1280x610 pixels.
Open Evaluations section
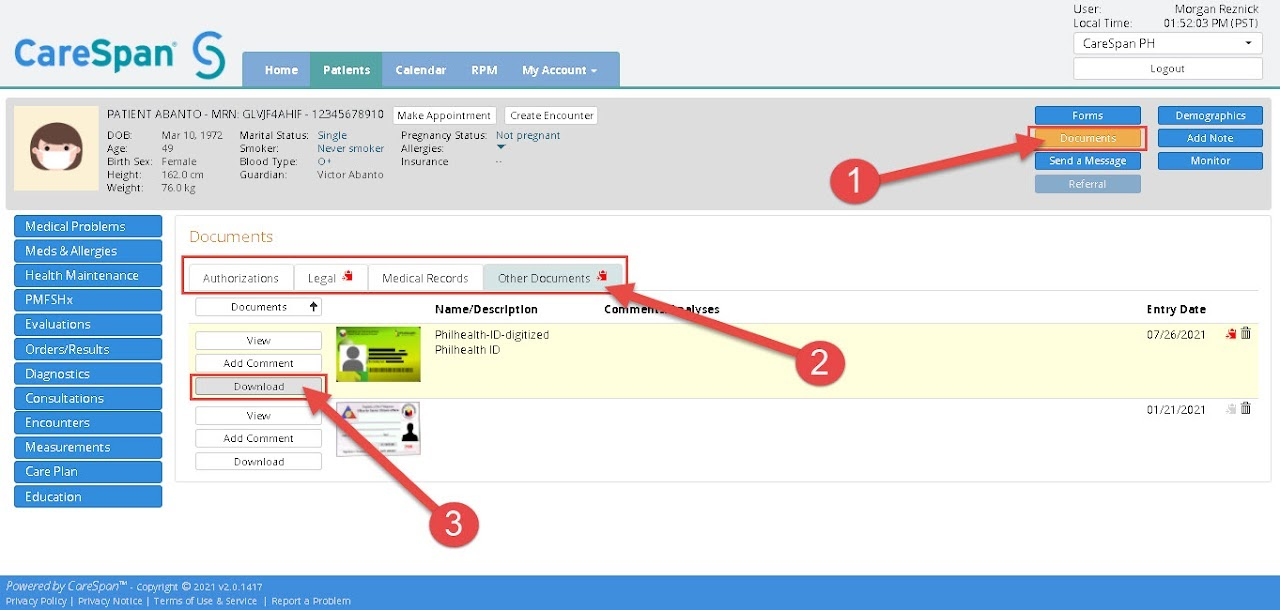(x=88, y=324)
